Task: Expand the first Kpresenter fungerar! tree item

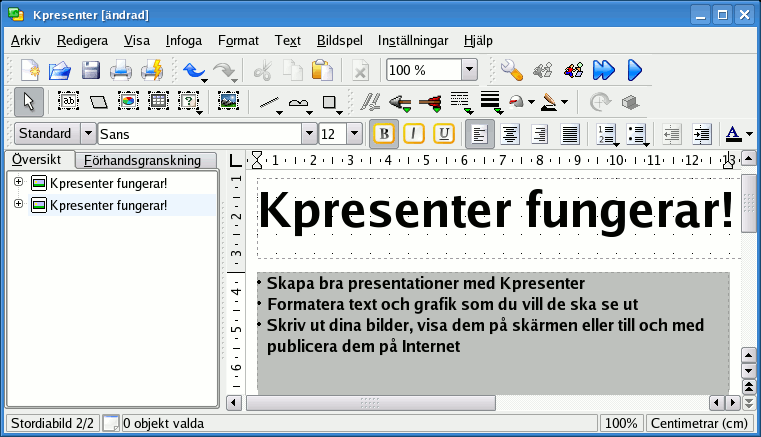Action: pos(19,182)
